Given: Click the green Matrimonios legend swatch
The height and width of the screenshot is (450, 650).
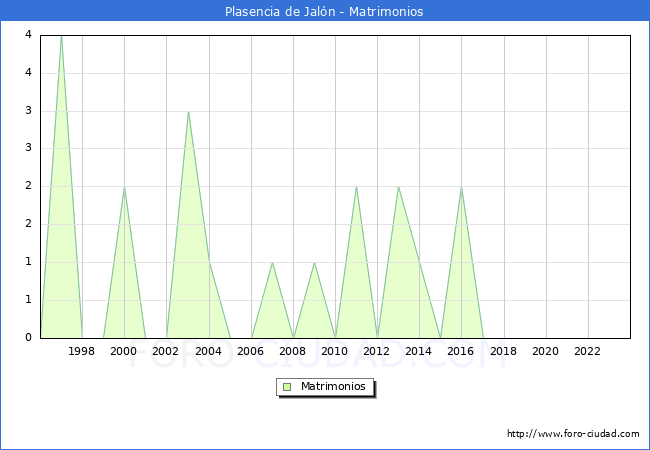Looking at the screenshot, I should coord(287,387).
